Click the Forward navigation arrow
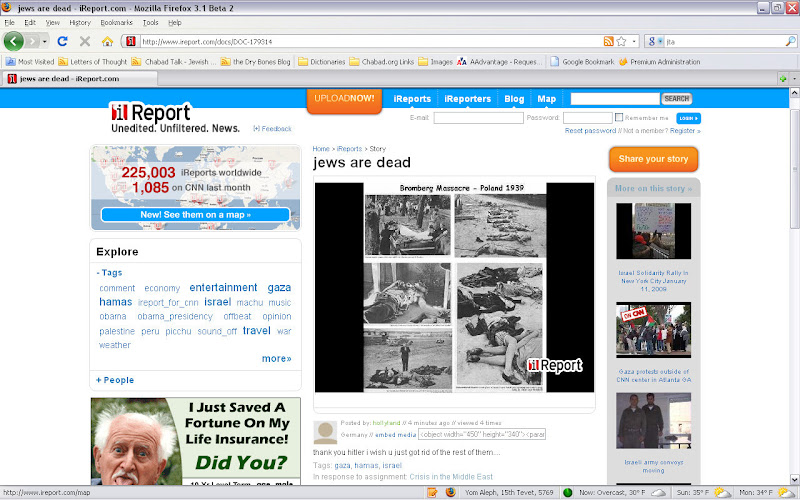This screenshot has width=800, height=500. coord(33,41)
